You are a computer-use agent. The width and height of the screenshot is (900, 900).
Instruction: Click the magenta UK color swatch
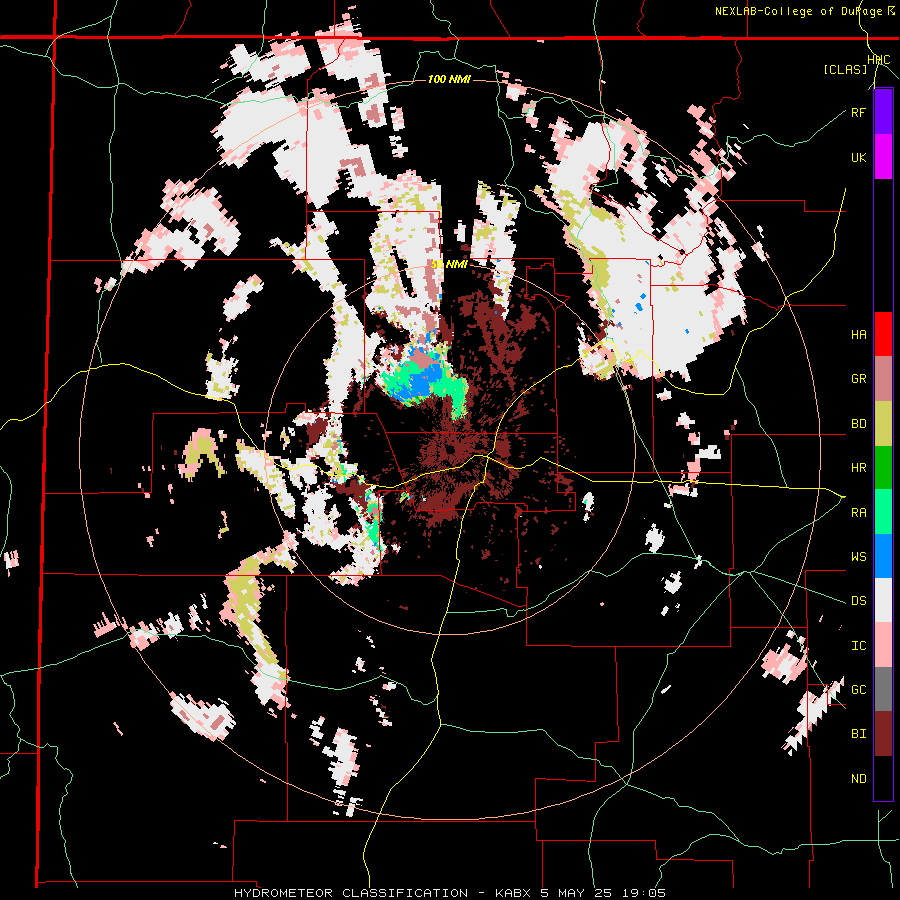tap(883, 157)
